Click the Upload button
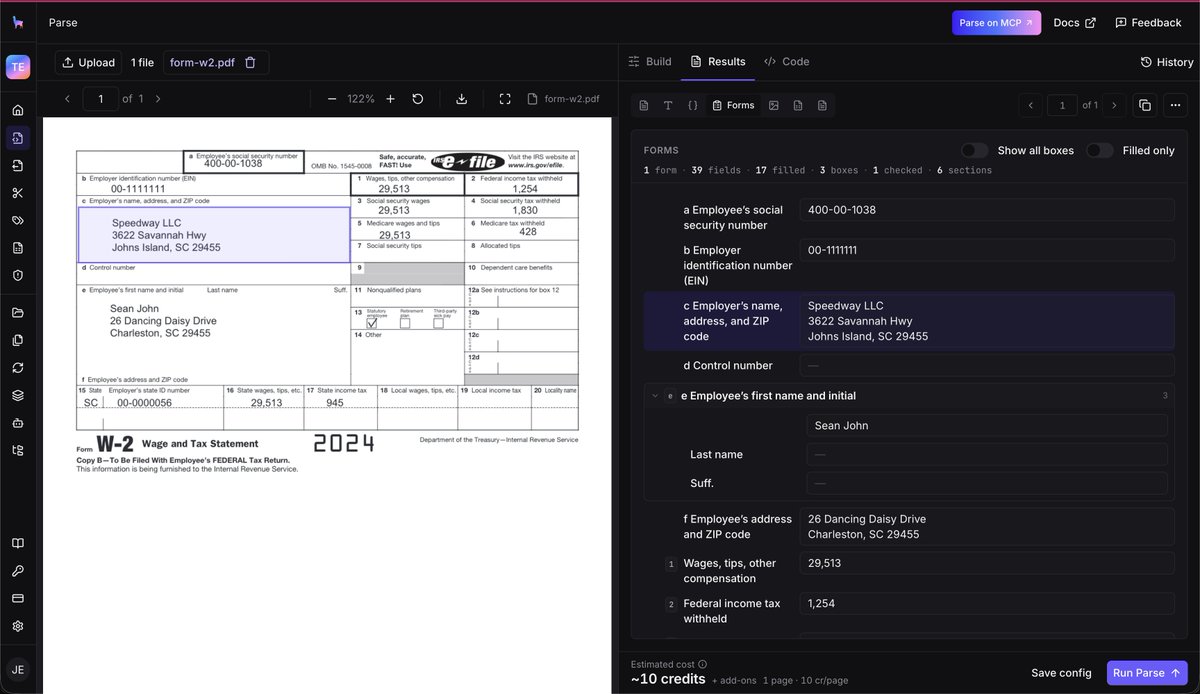The height and width of the screenshot is (694, 1200). (x=88, y=62)
